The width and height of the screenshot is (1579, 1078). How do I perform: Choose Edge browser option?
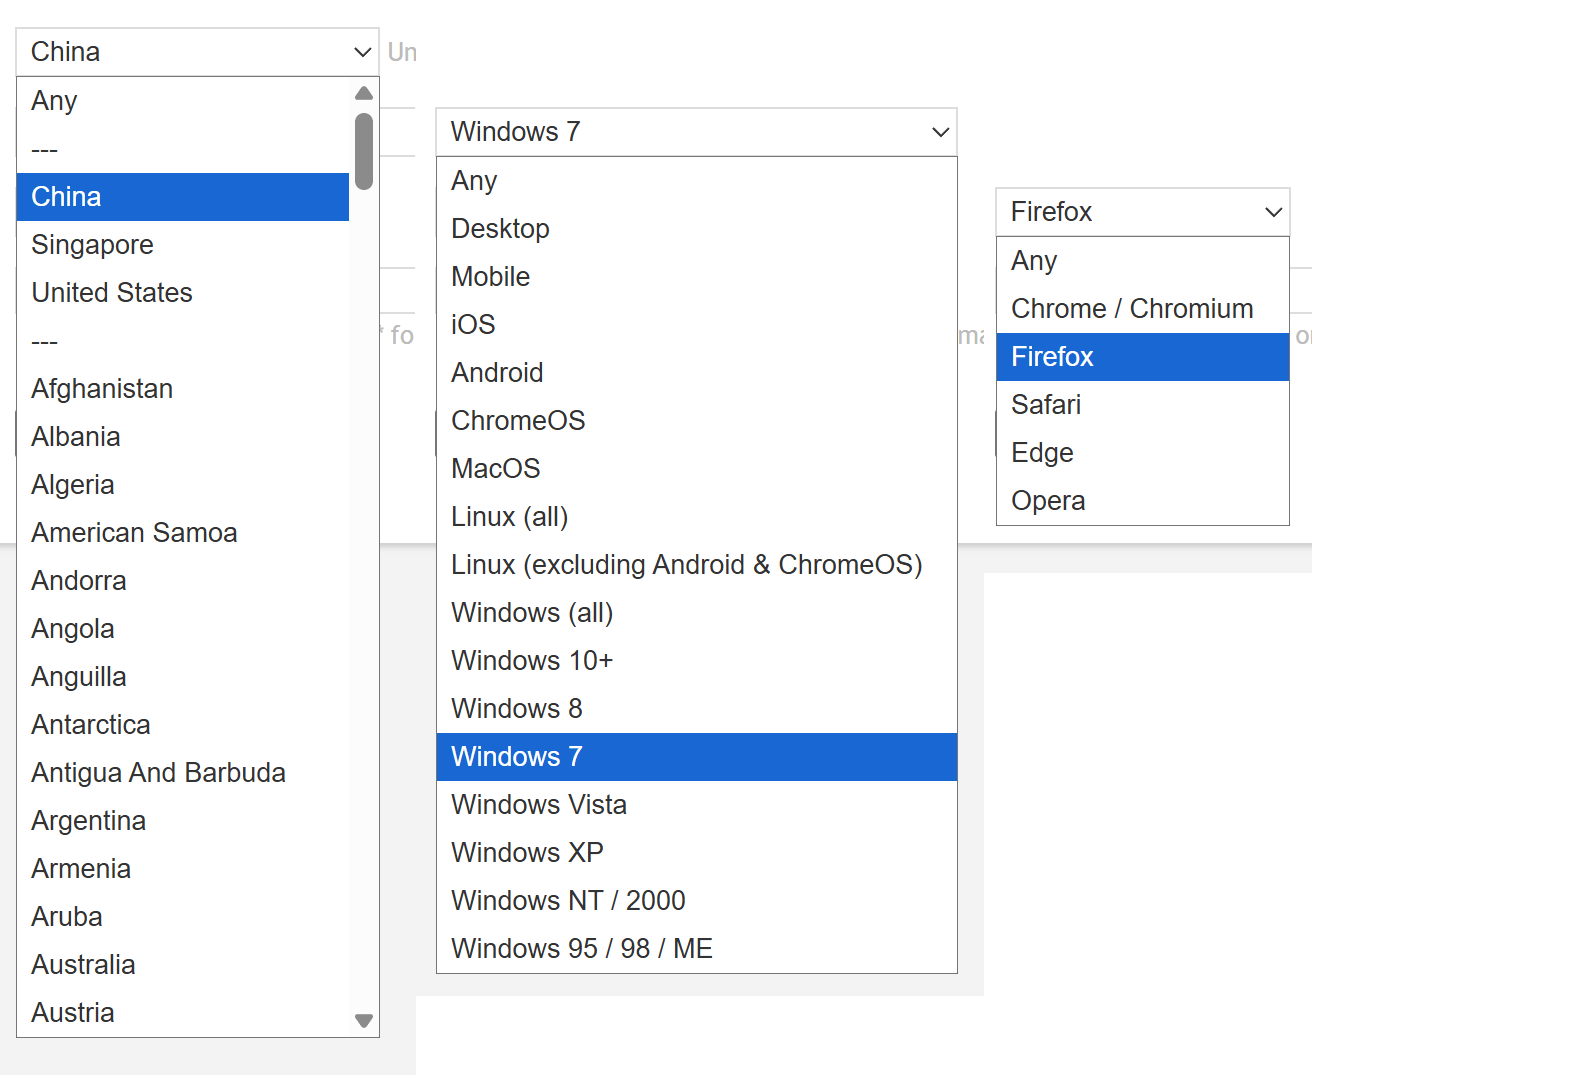pos(1143,453)
